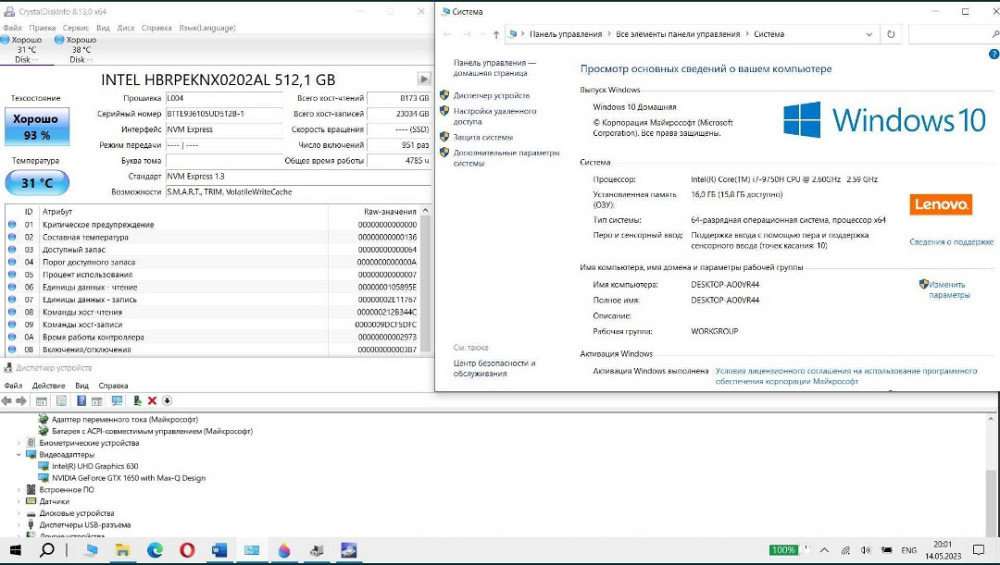Open the Язык(Language) menu in CrystalDiskInfo
The width and height of the screenshot is (1000, 565).
207,27
